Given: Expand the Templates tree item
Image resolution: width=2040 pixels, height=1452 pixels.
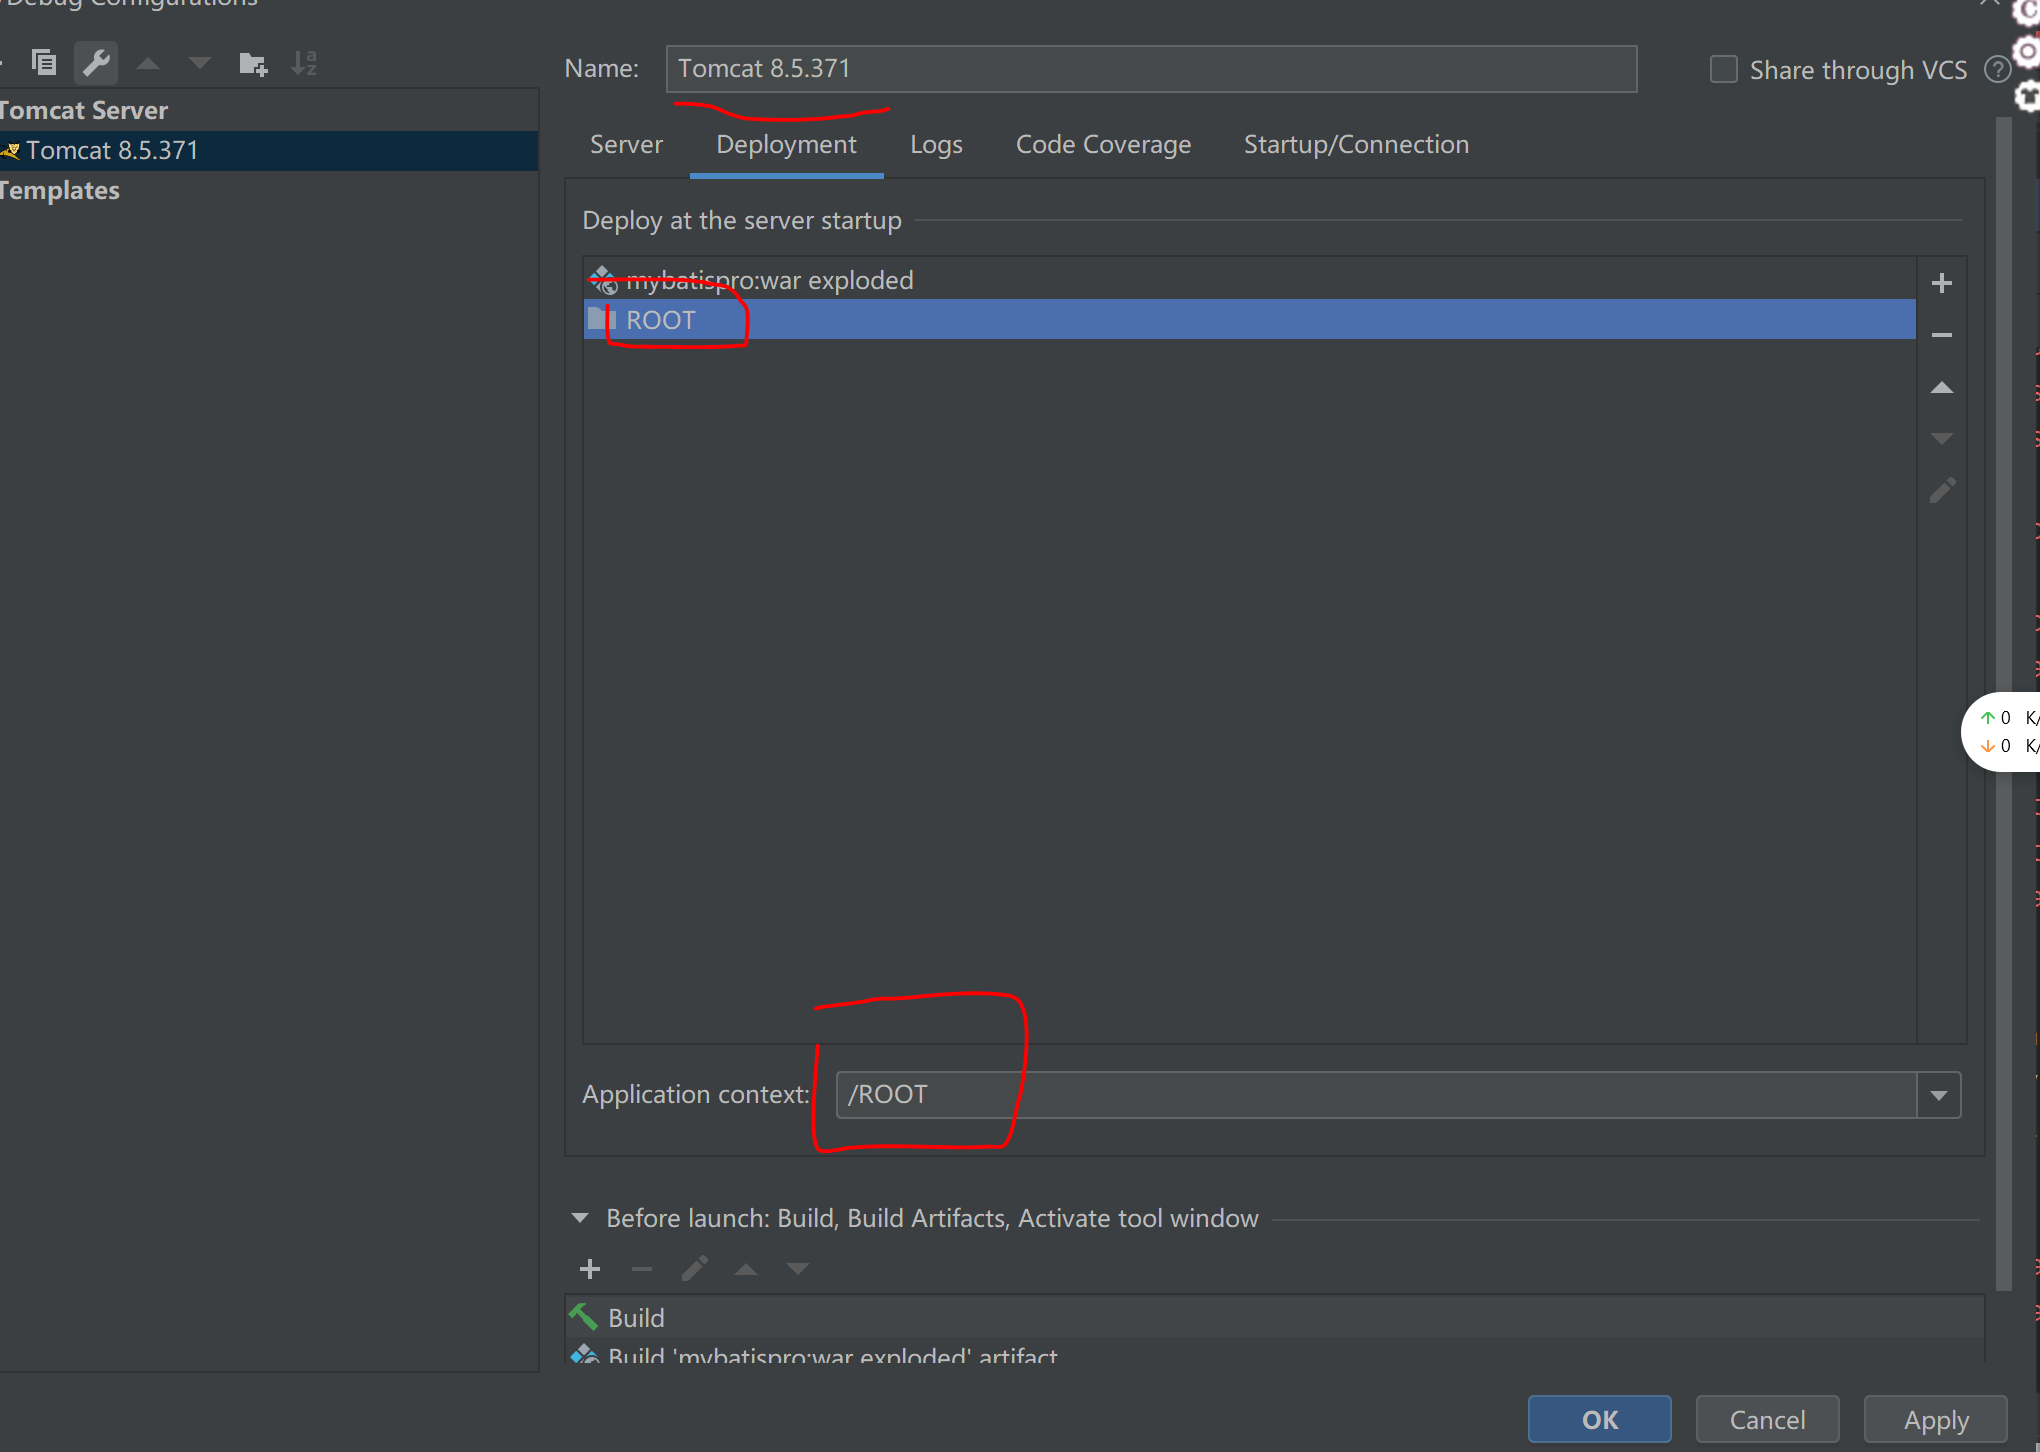Looking at the screenshot, I should coord(8,190).
